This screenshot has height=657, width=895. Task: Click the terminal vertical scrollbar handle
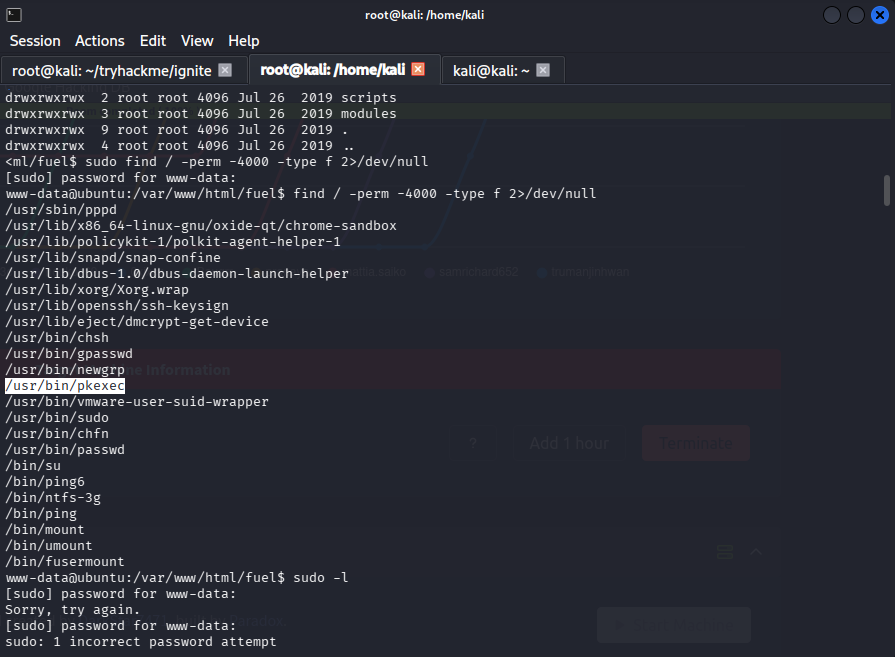[x=886, y=191]
